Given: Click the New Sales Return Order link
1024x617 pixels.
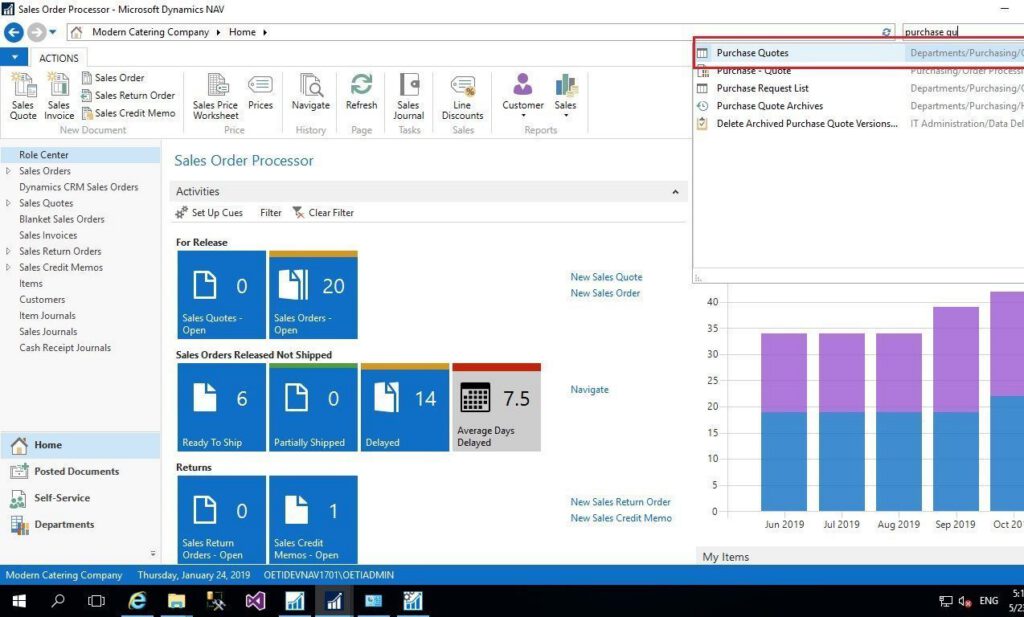Looking at the screenshot, I should [620, 502].
